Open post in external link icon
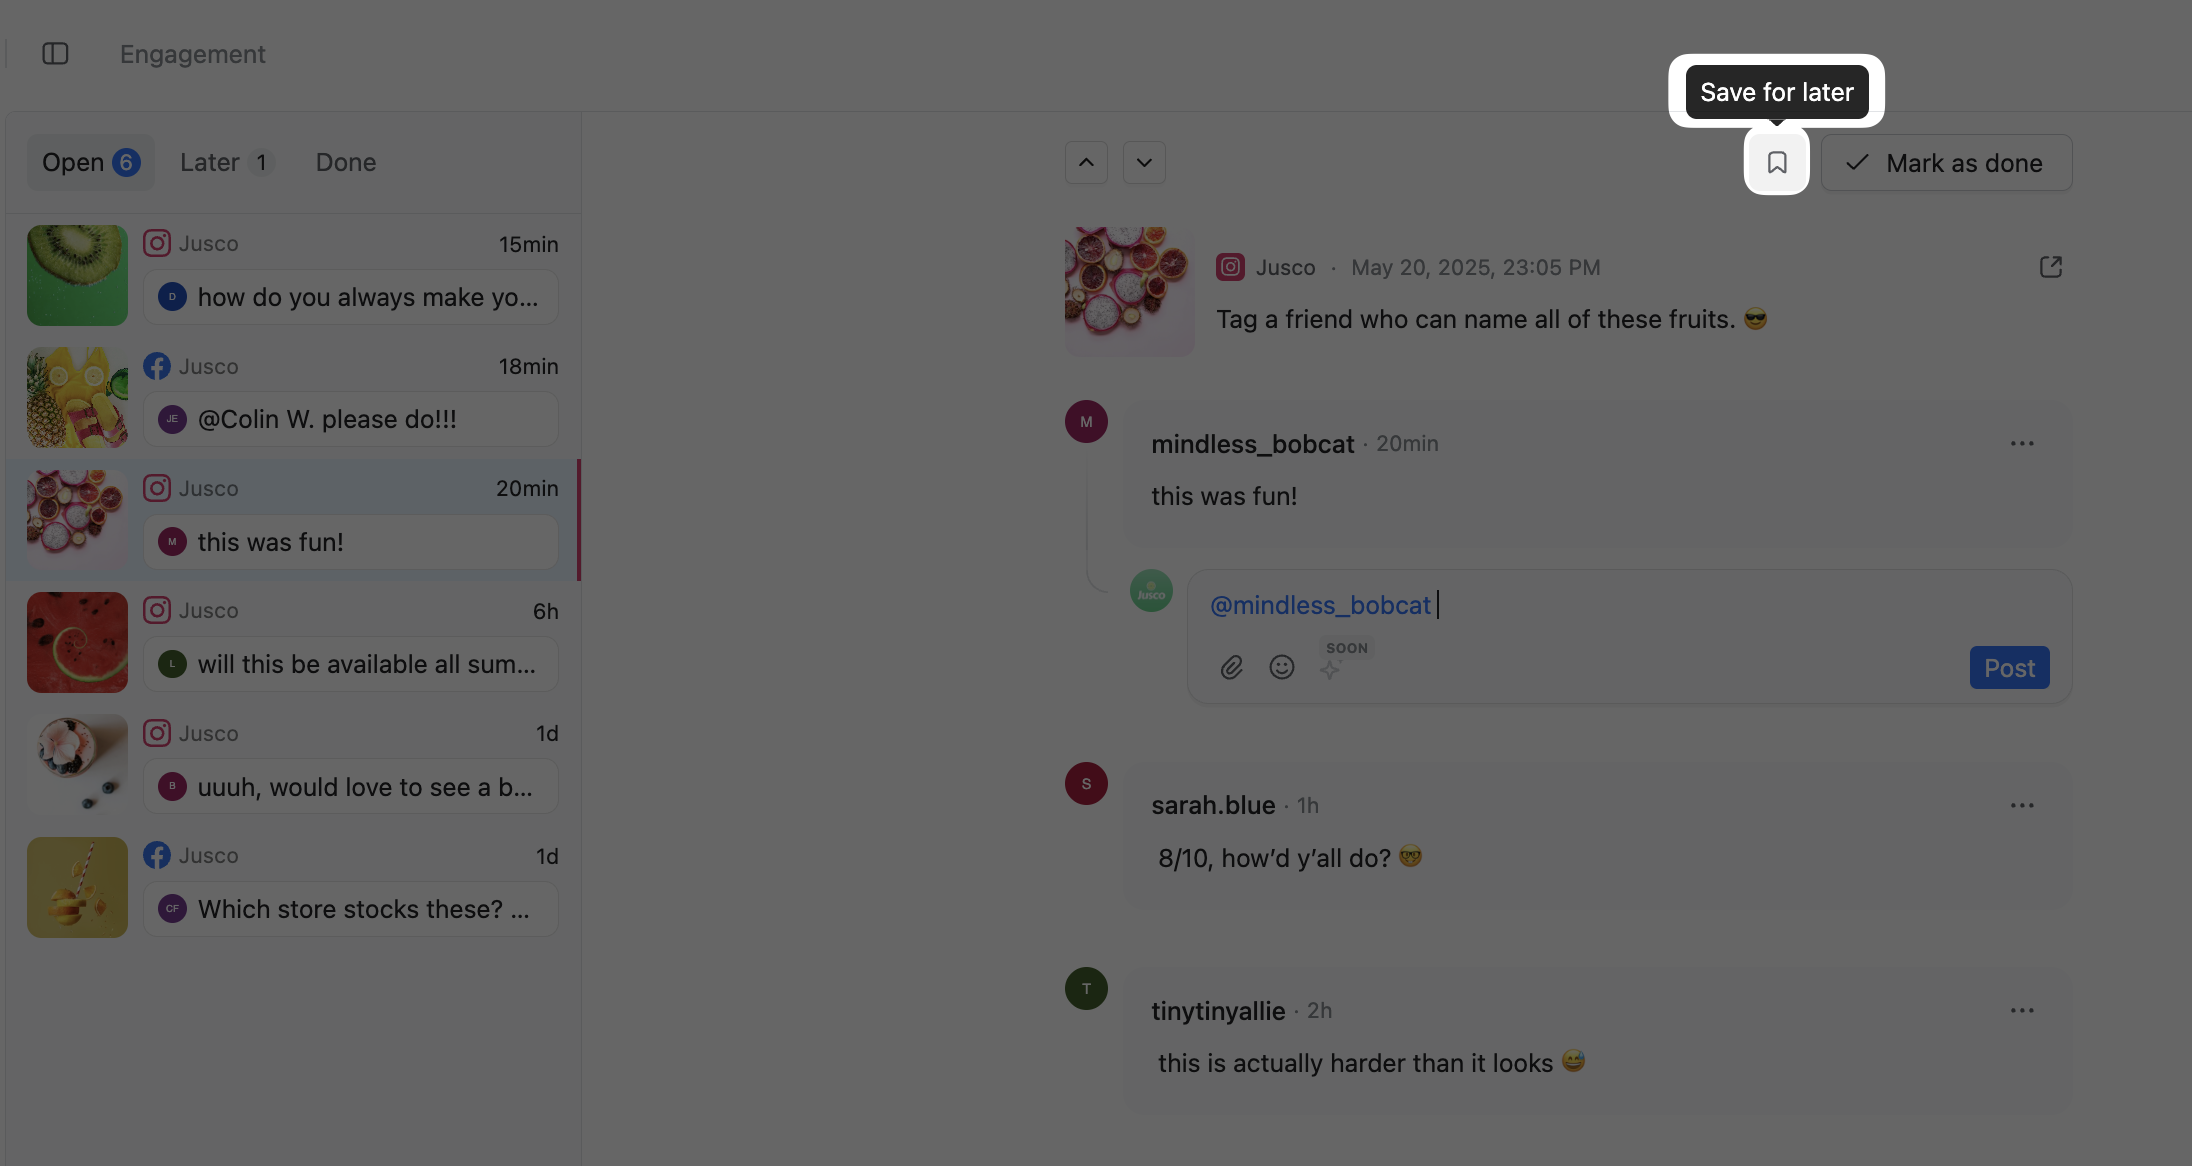Image resolution: width=2192 pixels, height=1166 pixels. (2050, 267)
